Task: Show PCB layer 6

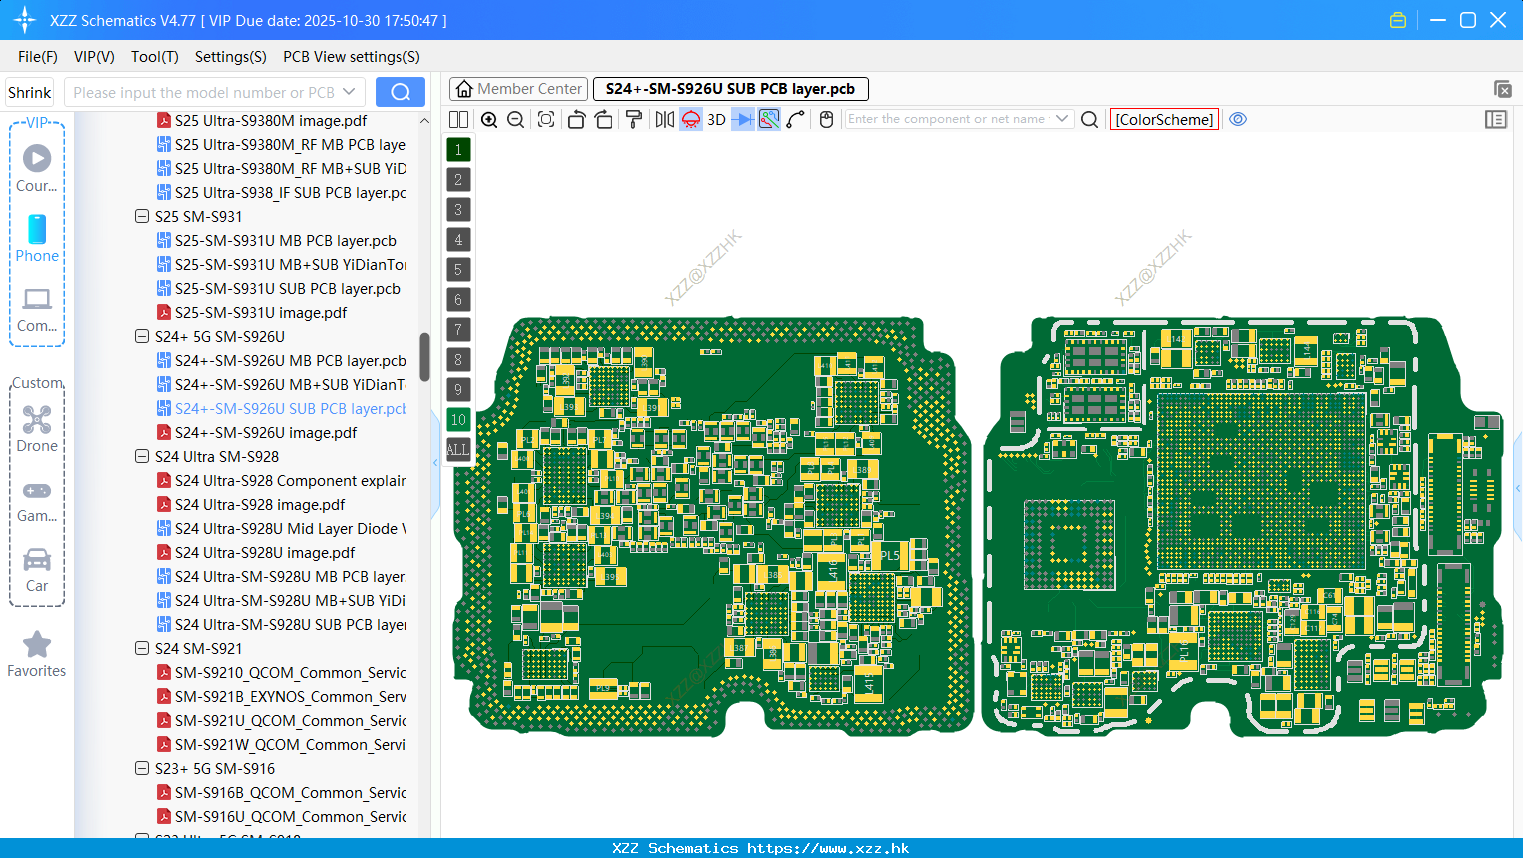Action: pos(458,299)
